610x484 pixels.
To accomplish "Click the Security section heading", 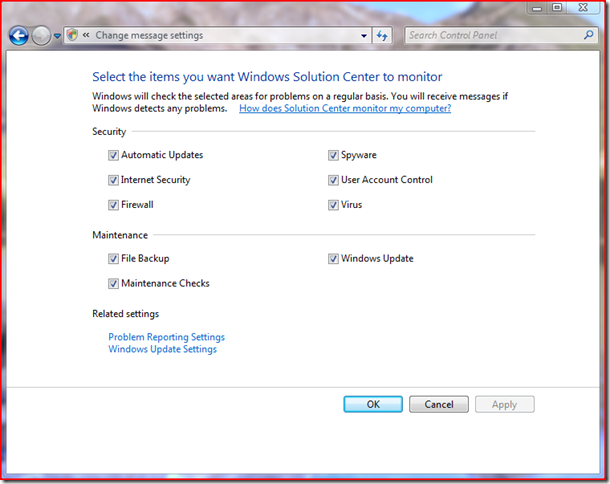I will (109, 132).
